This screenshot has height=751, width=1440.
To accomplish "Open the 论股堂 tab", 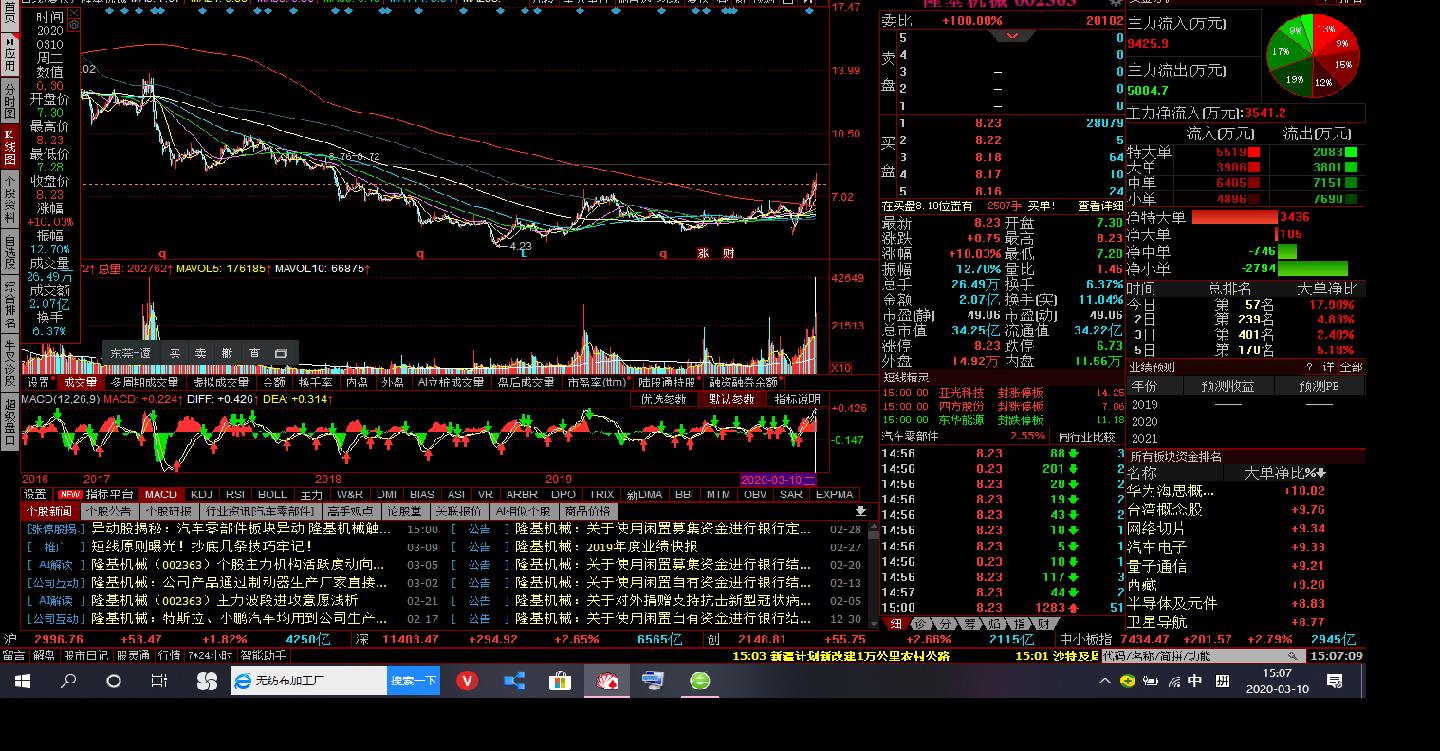I will [404, 511].
